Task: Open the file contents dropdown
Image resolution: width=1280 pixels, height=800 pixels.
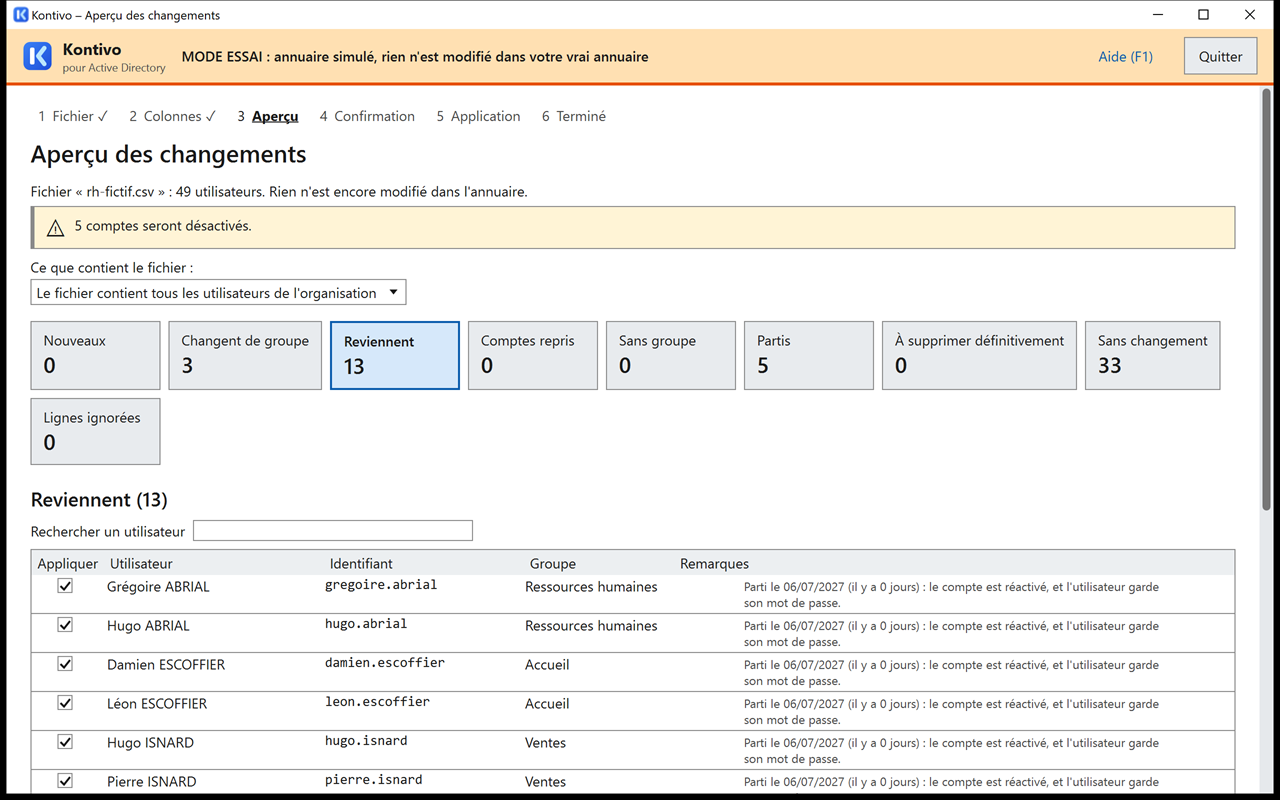Action: [x=218, y=293]
